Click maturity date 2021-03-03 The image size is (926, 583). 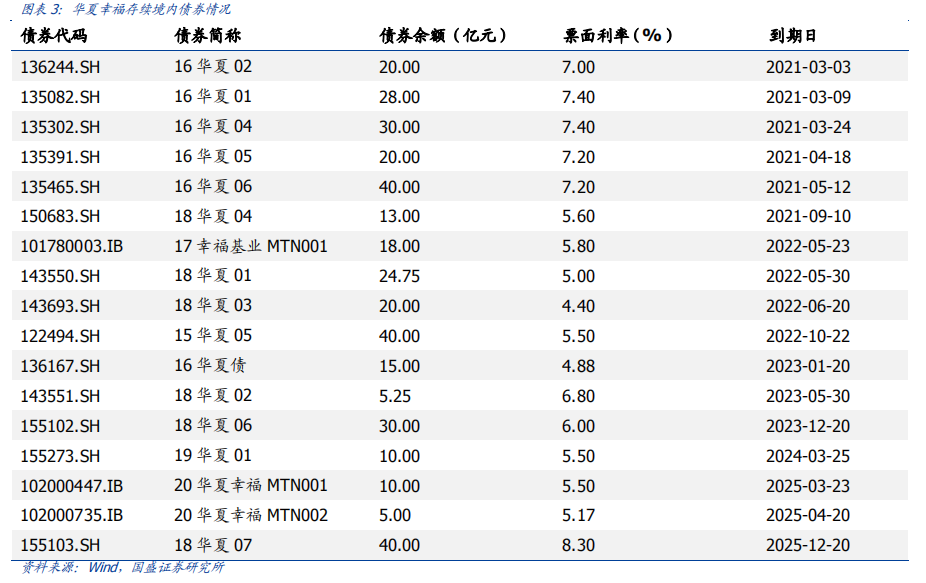808,67
